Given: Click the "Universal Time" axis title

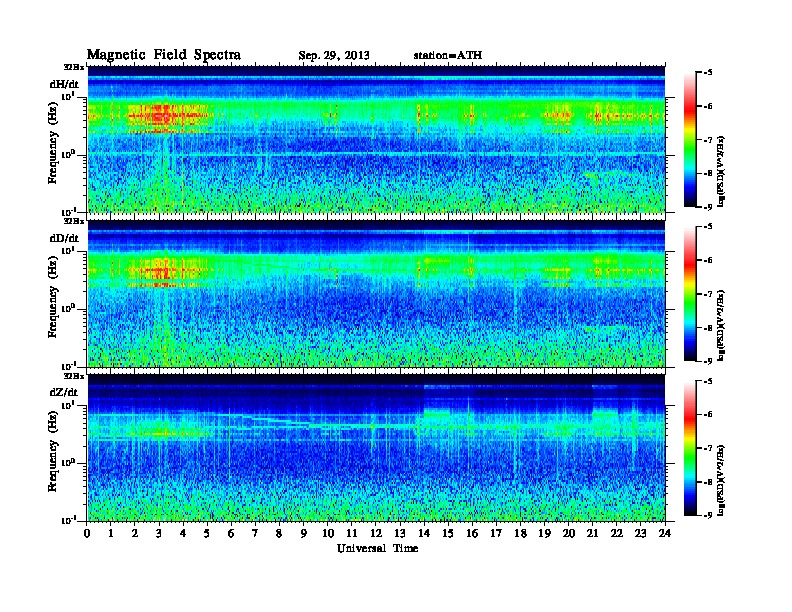Looking at the screenshot, I should [x=377, y=548].
